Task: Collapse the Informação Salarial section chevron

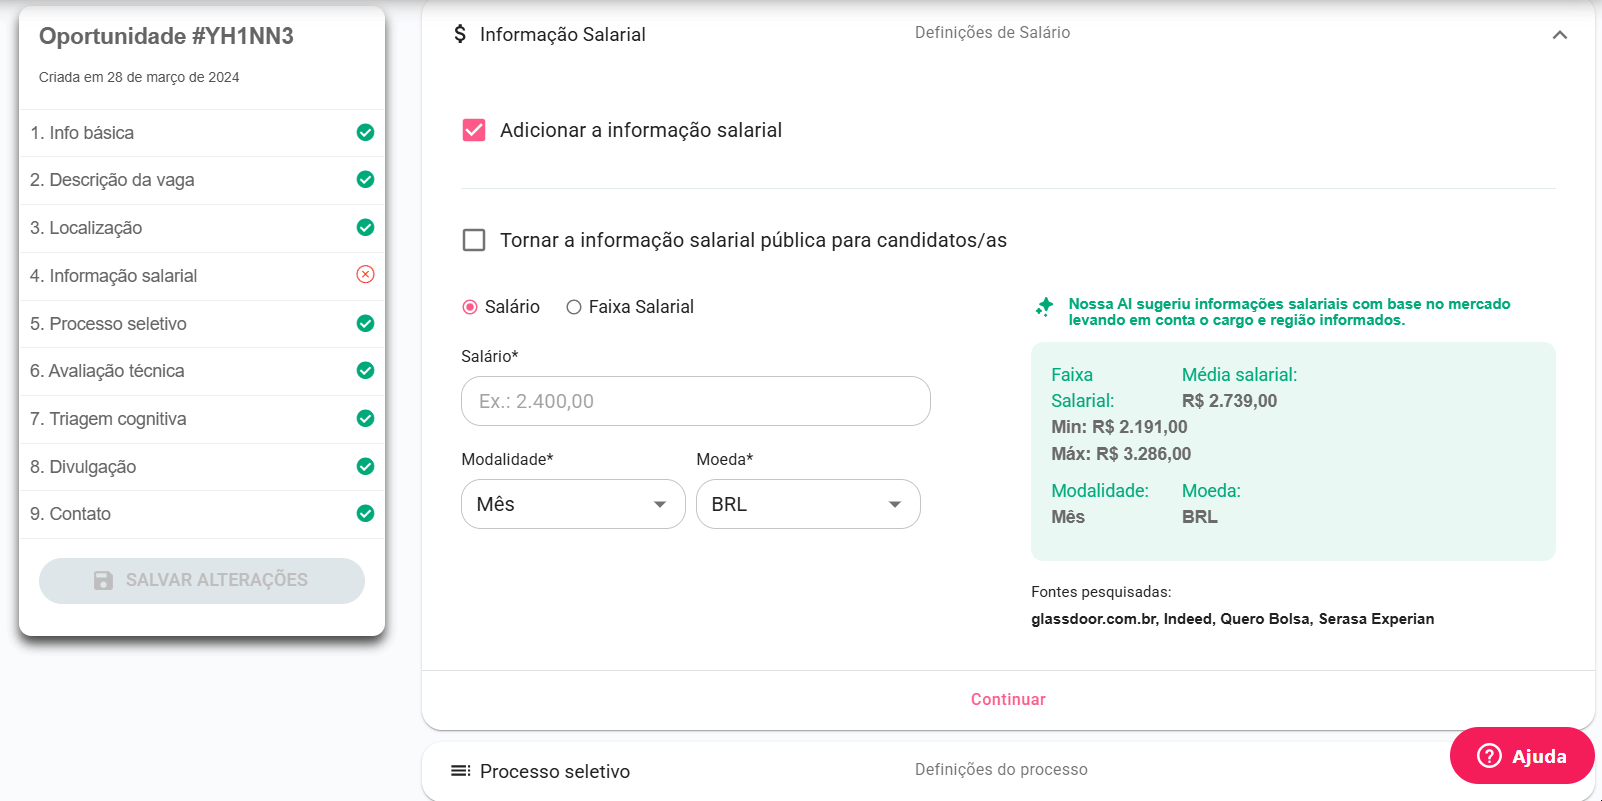Action: (x=1559, y=35)
